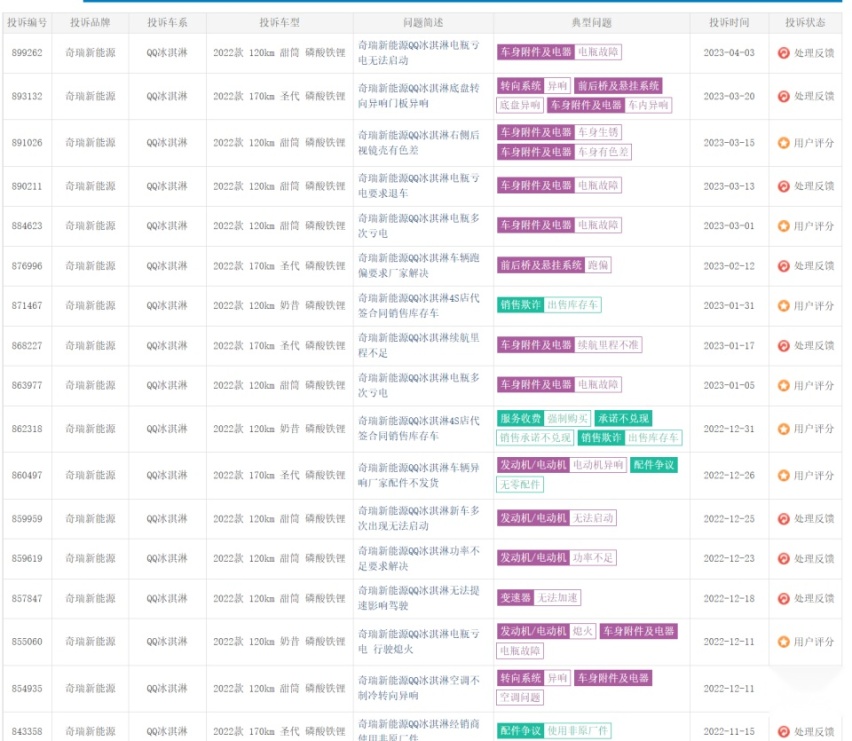
Task: Click the 电动机异响 tag in row 860497
Action: click(598, 465)
